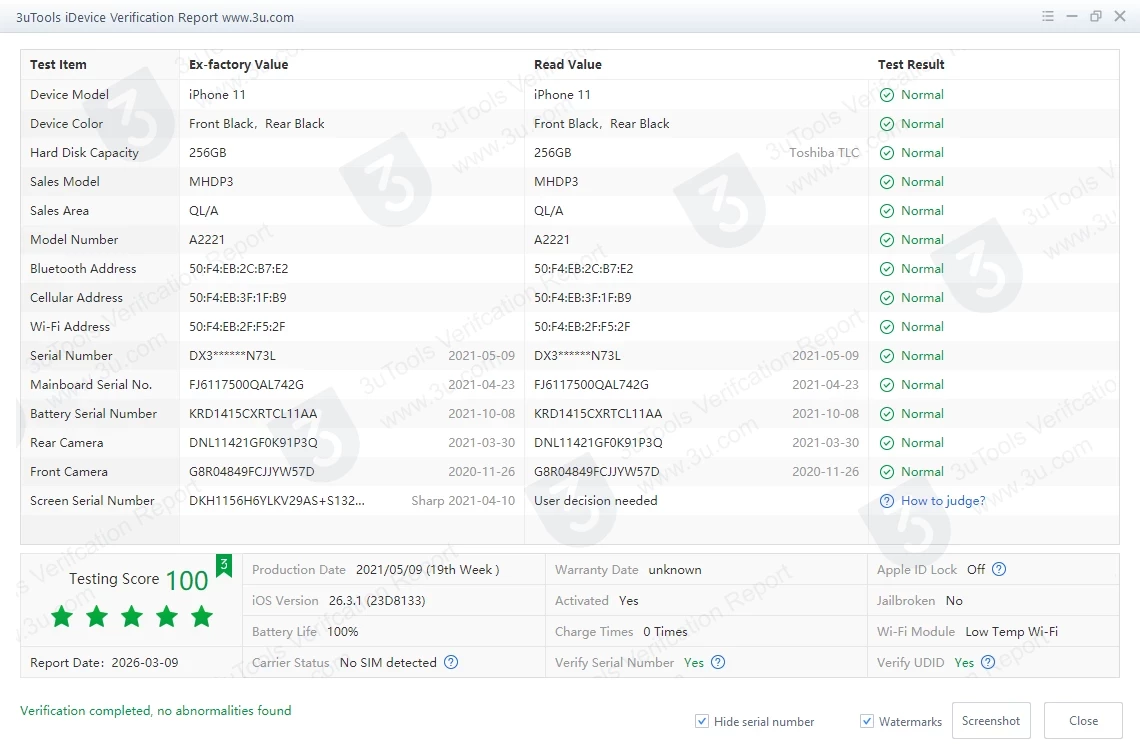Click the Test Item column header

(x=58, y=65)
